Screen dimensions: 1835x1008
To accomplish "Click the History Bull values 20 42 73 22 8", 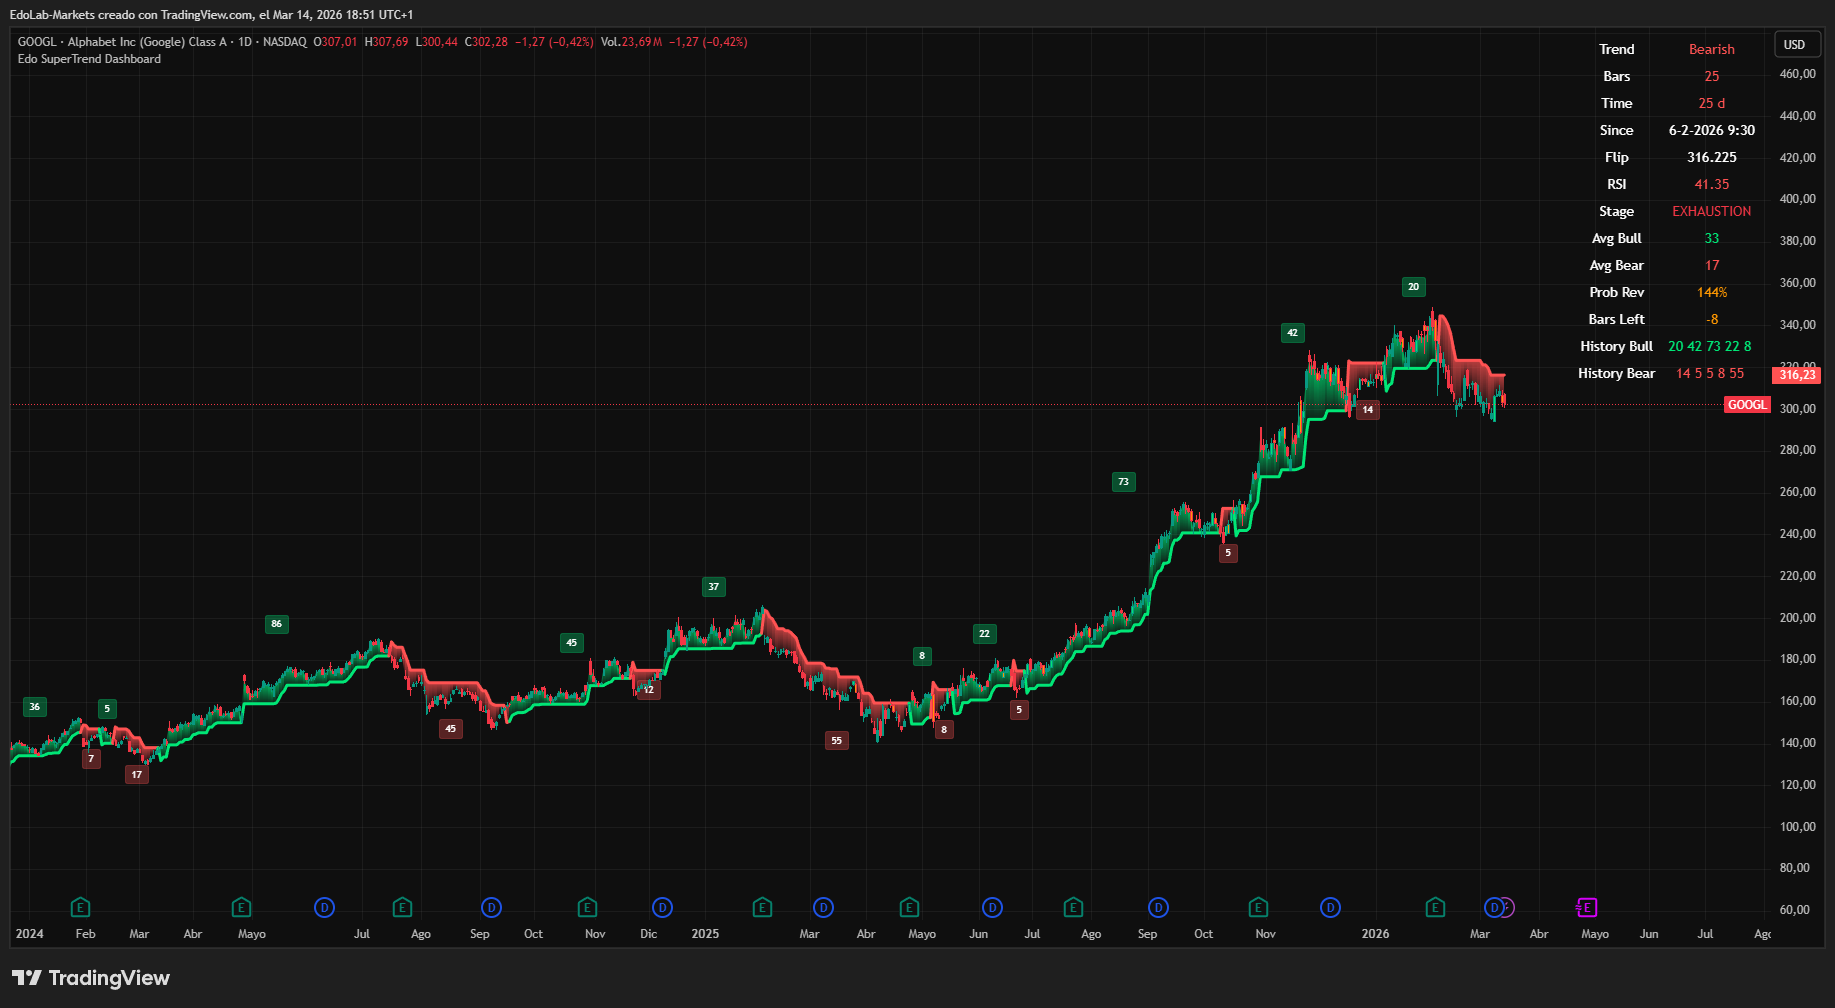I will coord(1710,346).
